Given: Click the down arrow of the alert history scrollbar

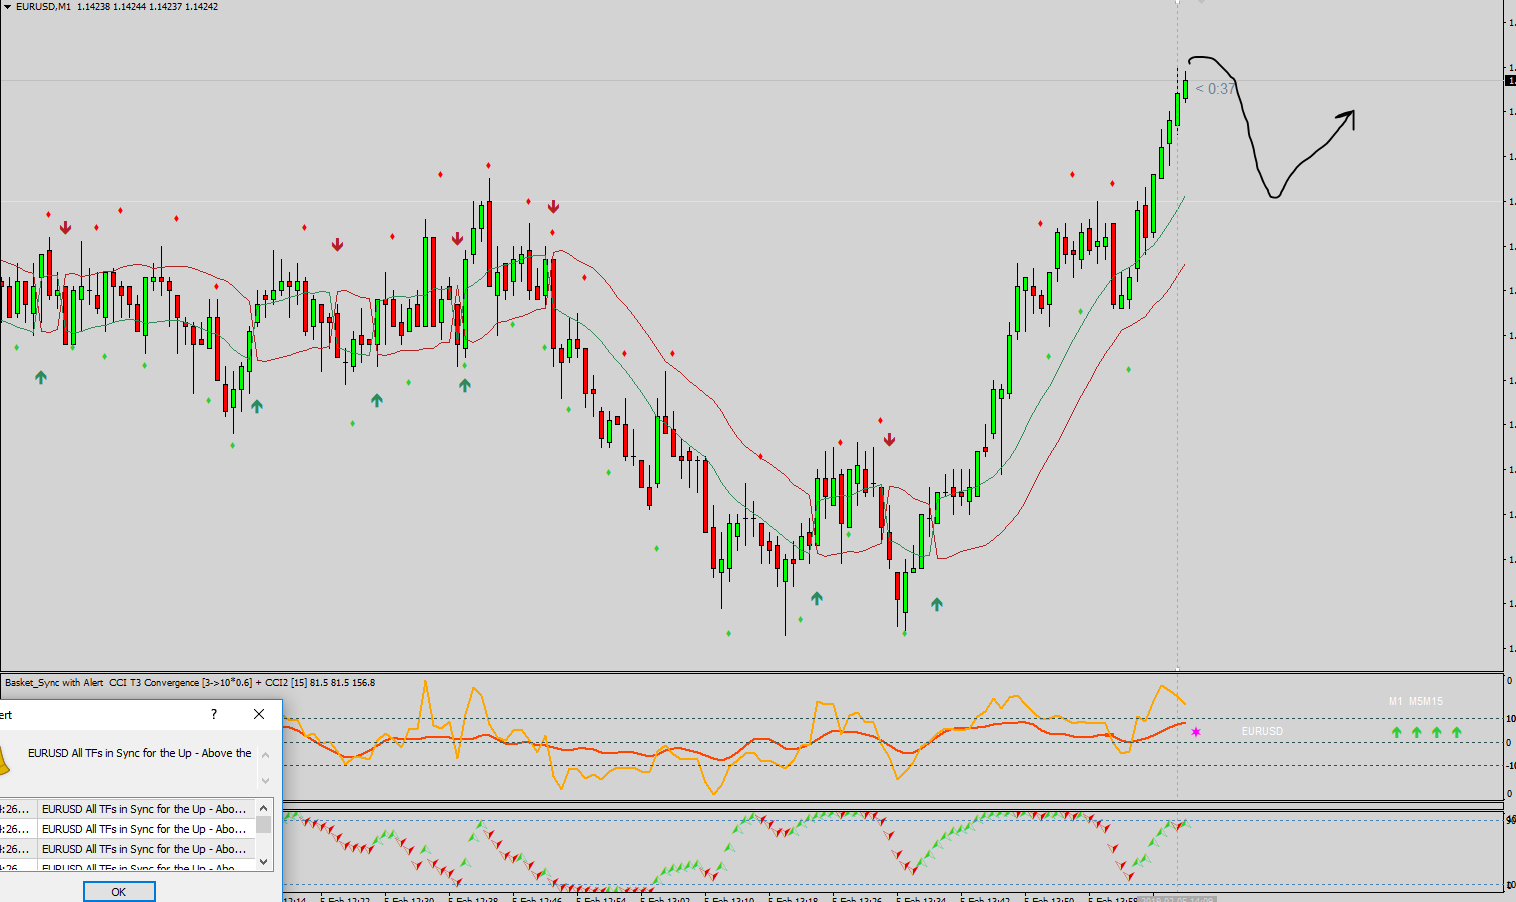Looking at the screenshot, I should pyautogui.click(x=264, y=861).
